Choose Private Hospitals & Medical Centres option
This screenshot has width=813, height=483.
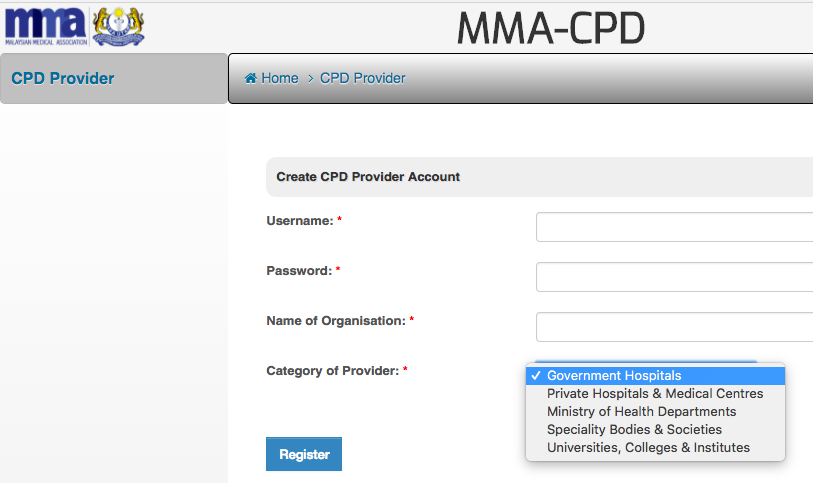[x=655, y=394]
